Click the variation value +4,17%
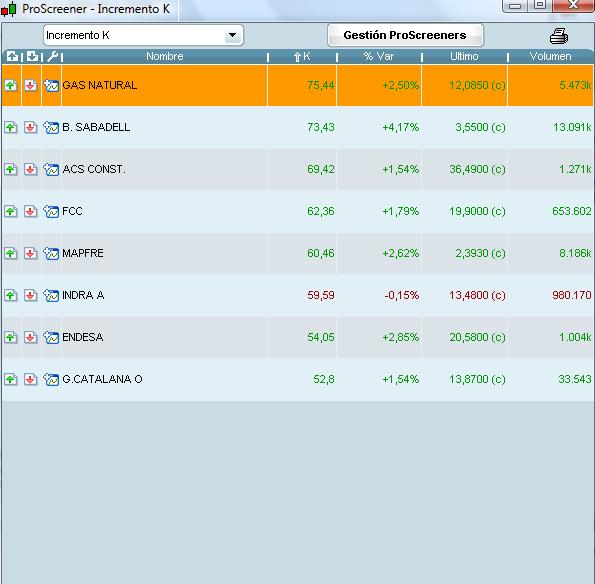The width and height of the screenshot is (595, 584). pos(400,127)
